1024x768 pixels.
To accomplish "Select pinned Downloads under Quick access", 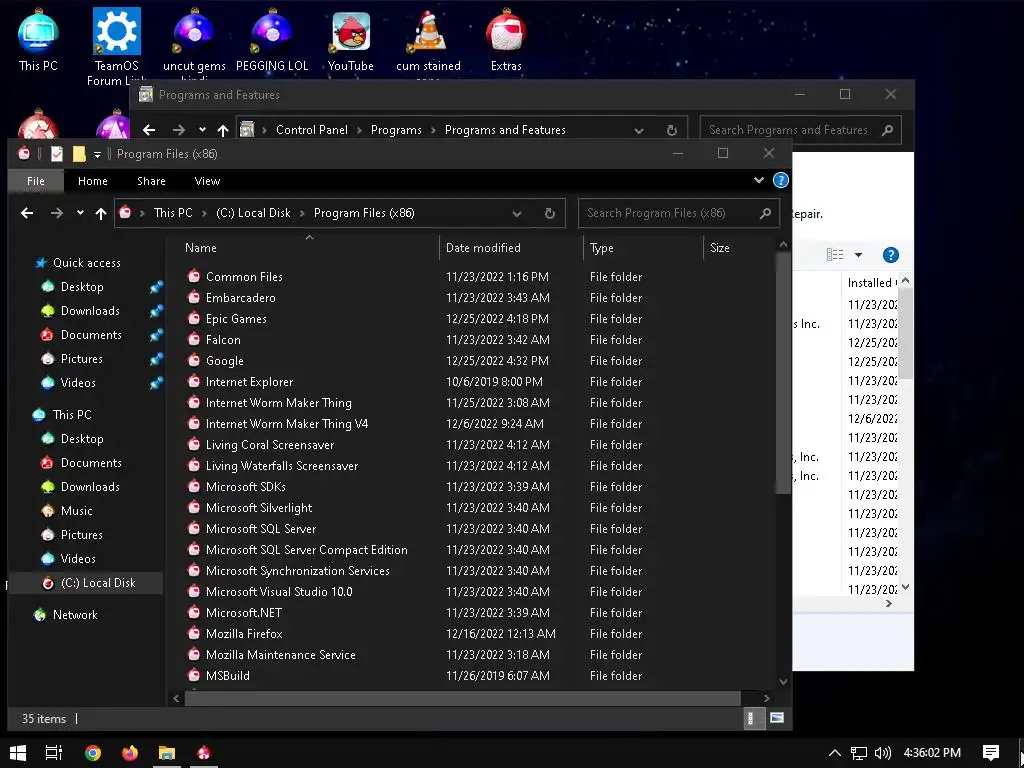I will pyautogui.click(x=90, y=311).
